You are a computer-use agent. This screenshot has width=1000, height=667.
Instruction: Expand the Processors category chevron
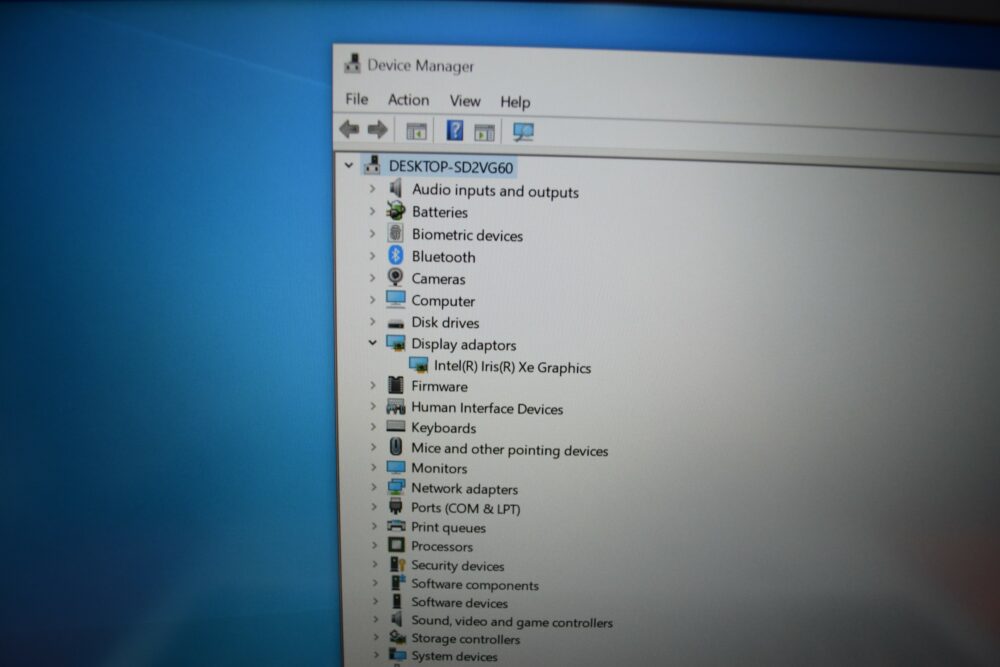pyautogui.click(x=374, y=545)
